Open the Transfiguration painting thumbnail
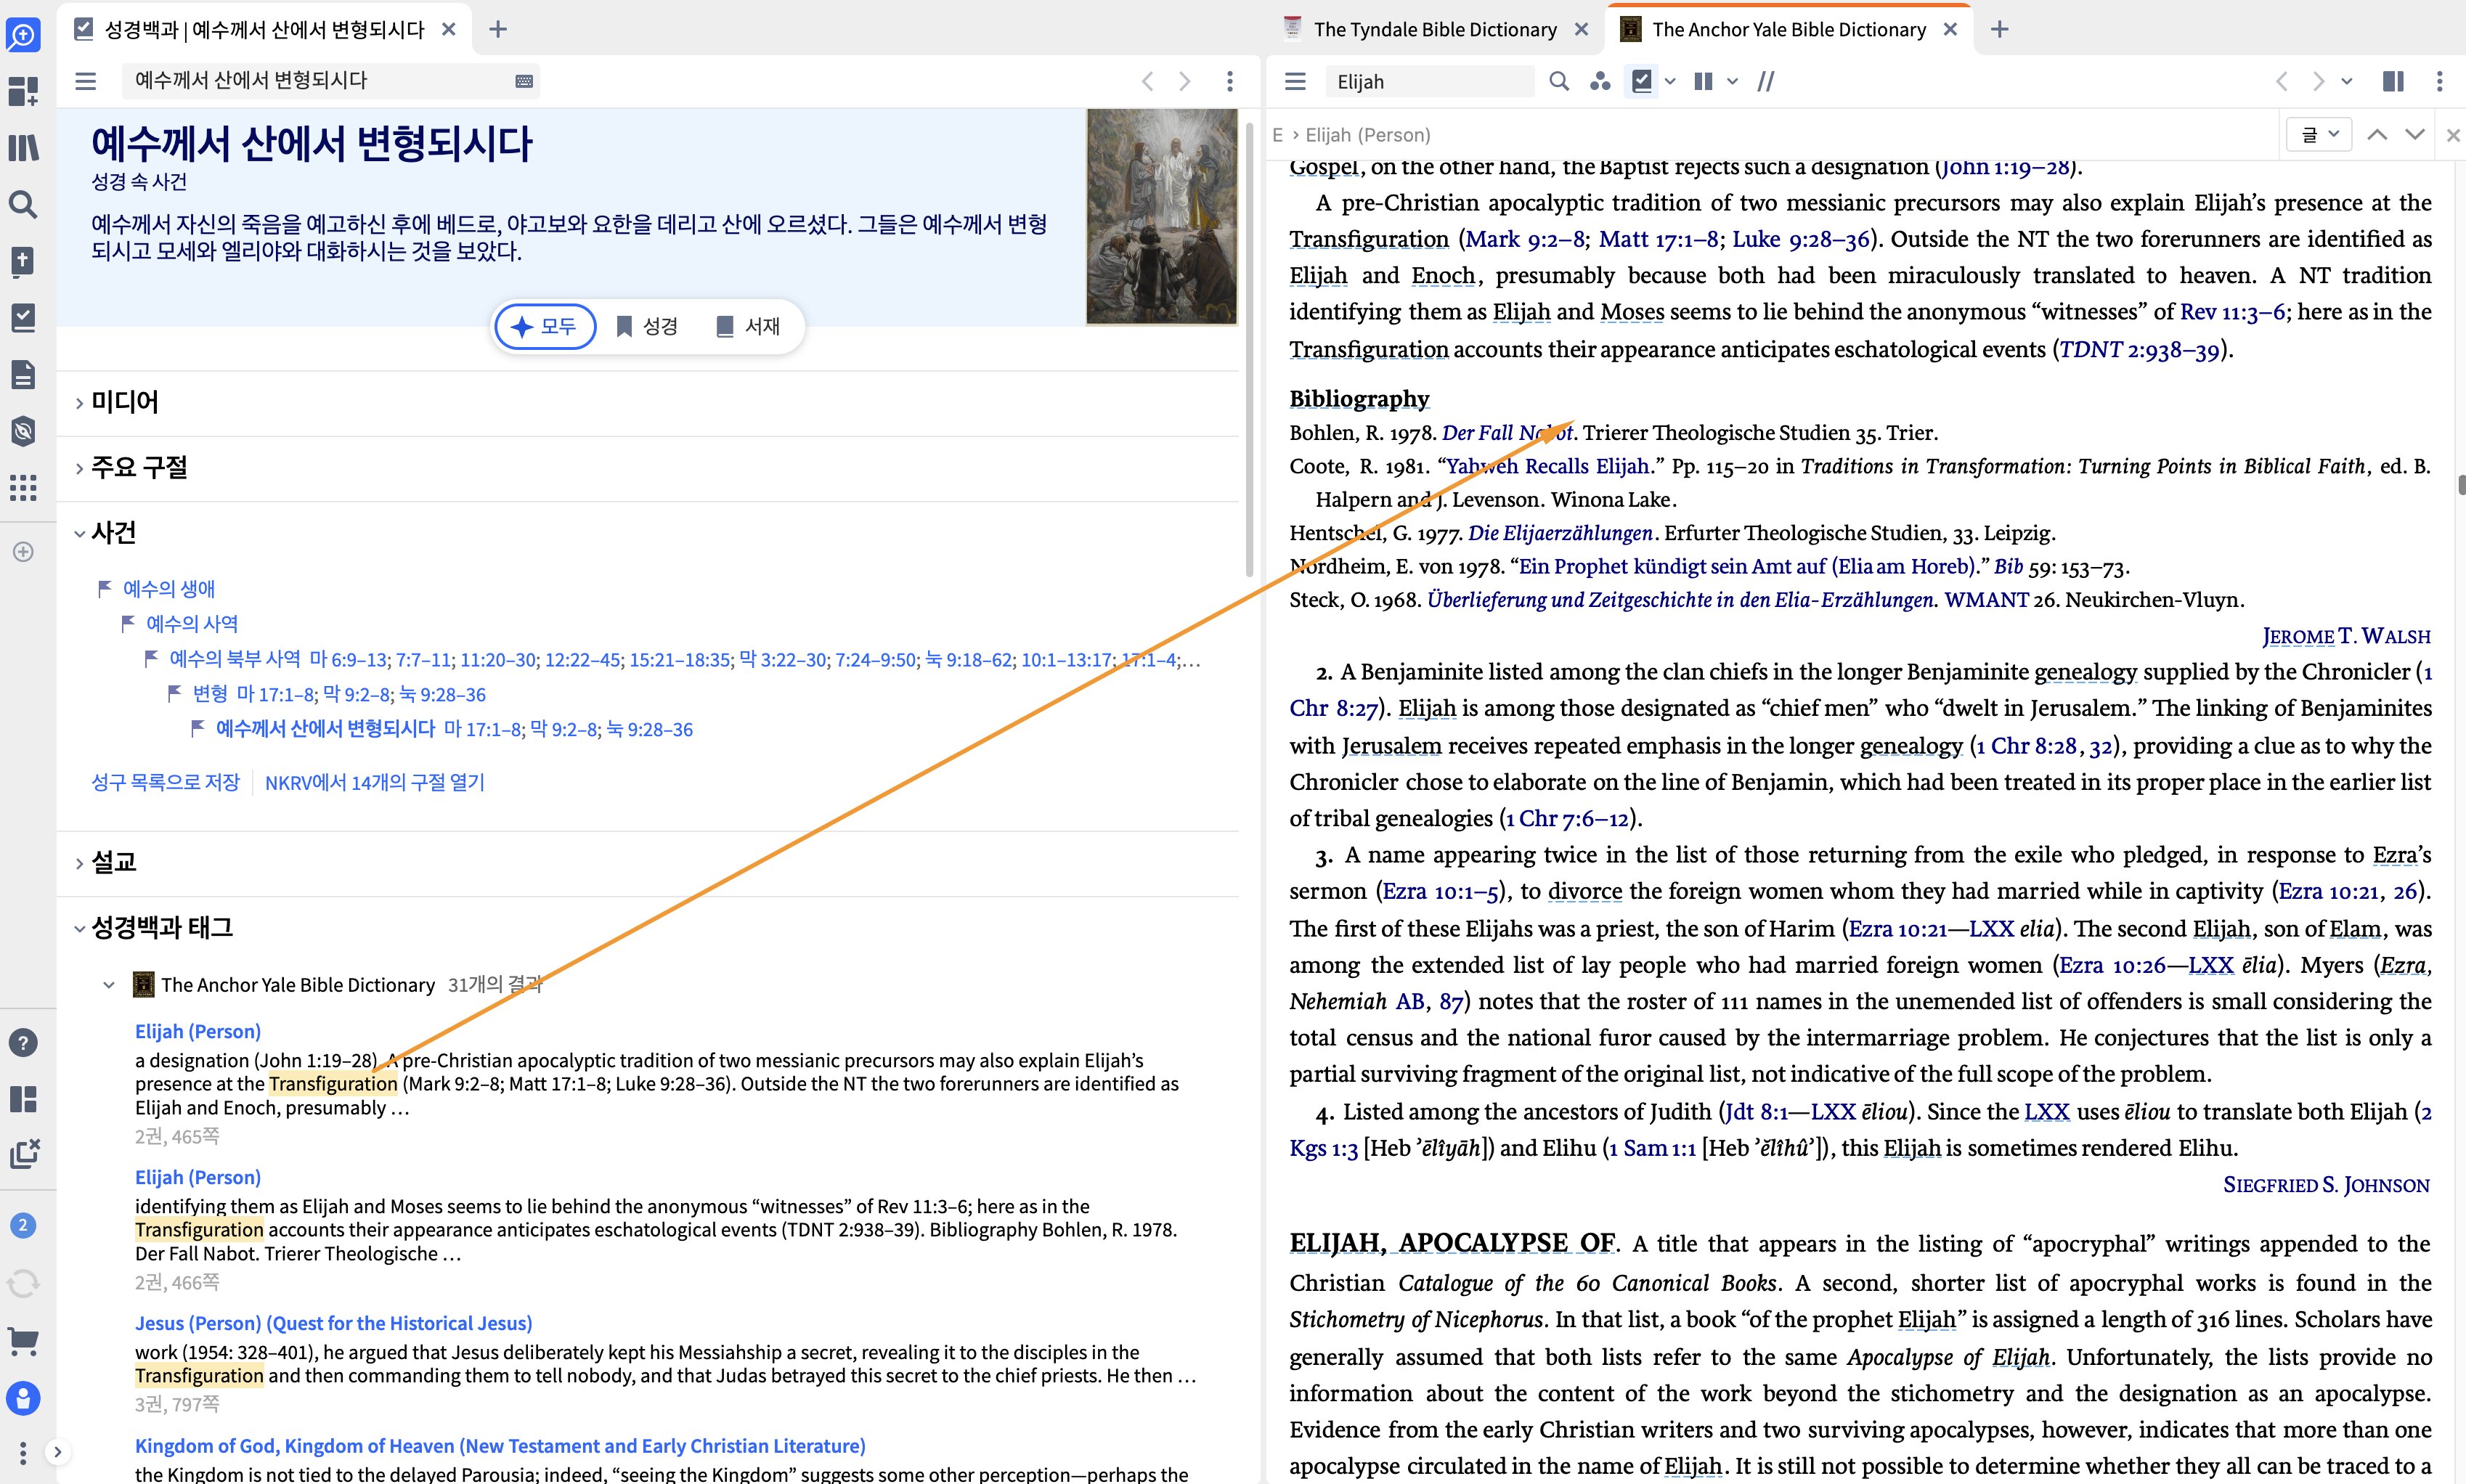Viewport: 2466px width, 1484px height. 1162,217
